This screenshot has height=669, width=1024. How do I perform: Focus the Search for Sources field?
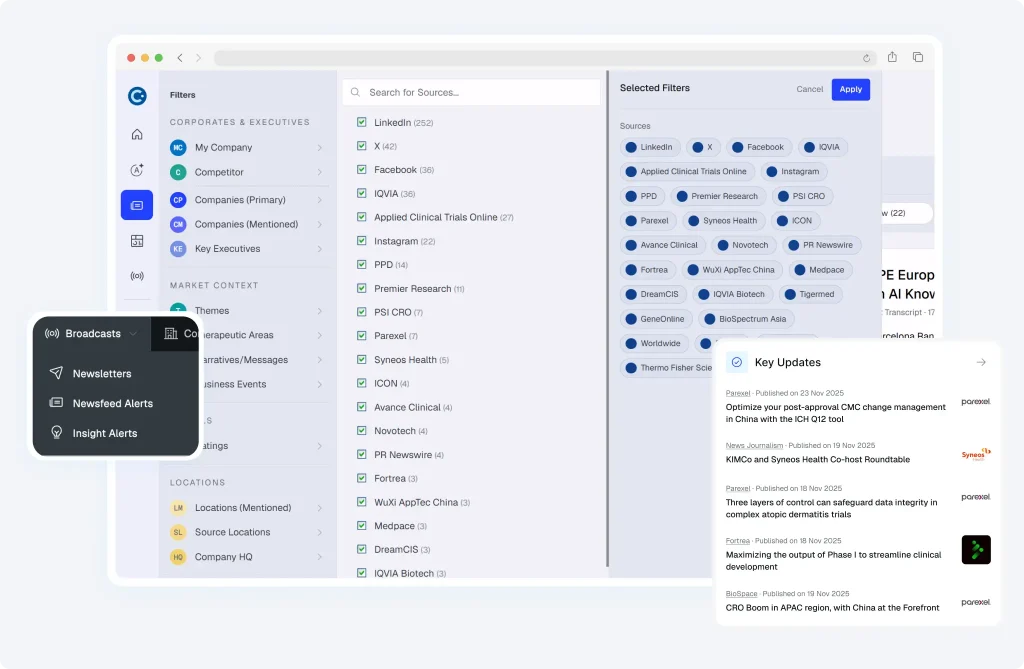[471, 92]
